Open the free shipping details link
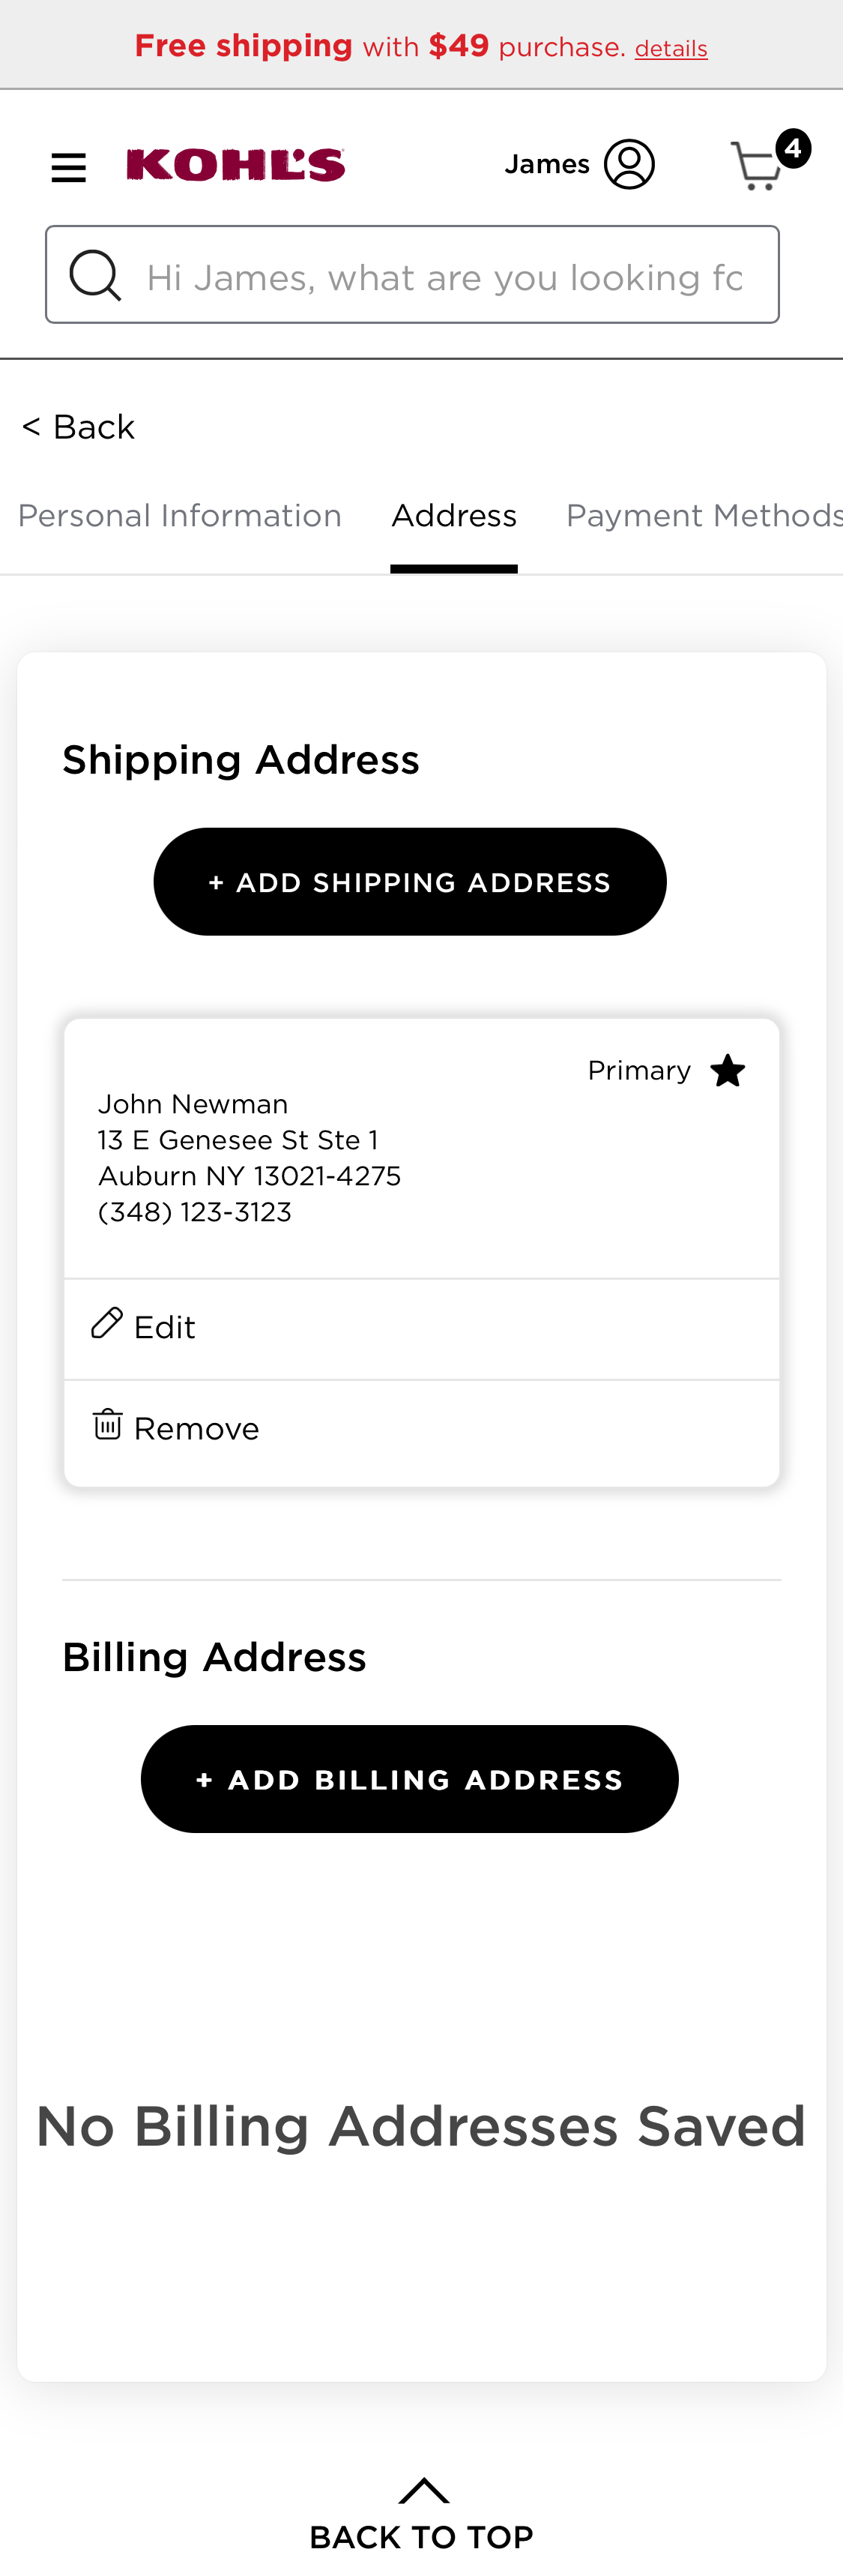Image resolution: width=843 pixels, height=2576 pixels. click(x=670, y=47)
